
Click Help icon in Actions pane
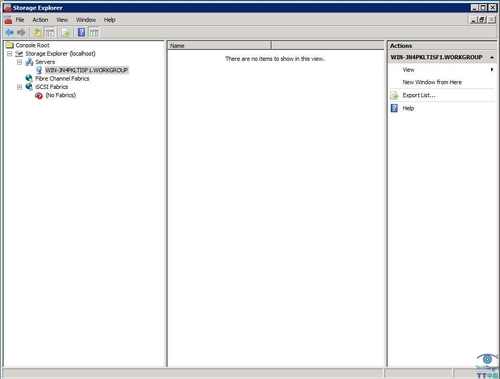pos(394,108)
